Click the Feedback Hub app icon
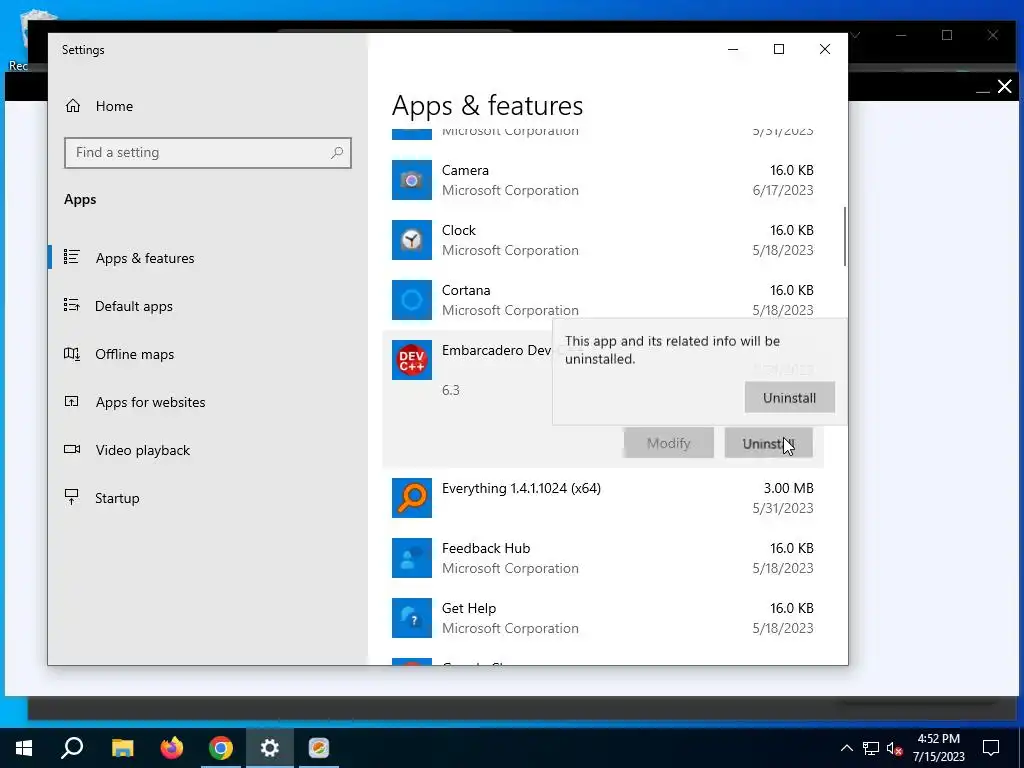1024x768 pixels. pos(411,558)
